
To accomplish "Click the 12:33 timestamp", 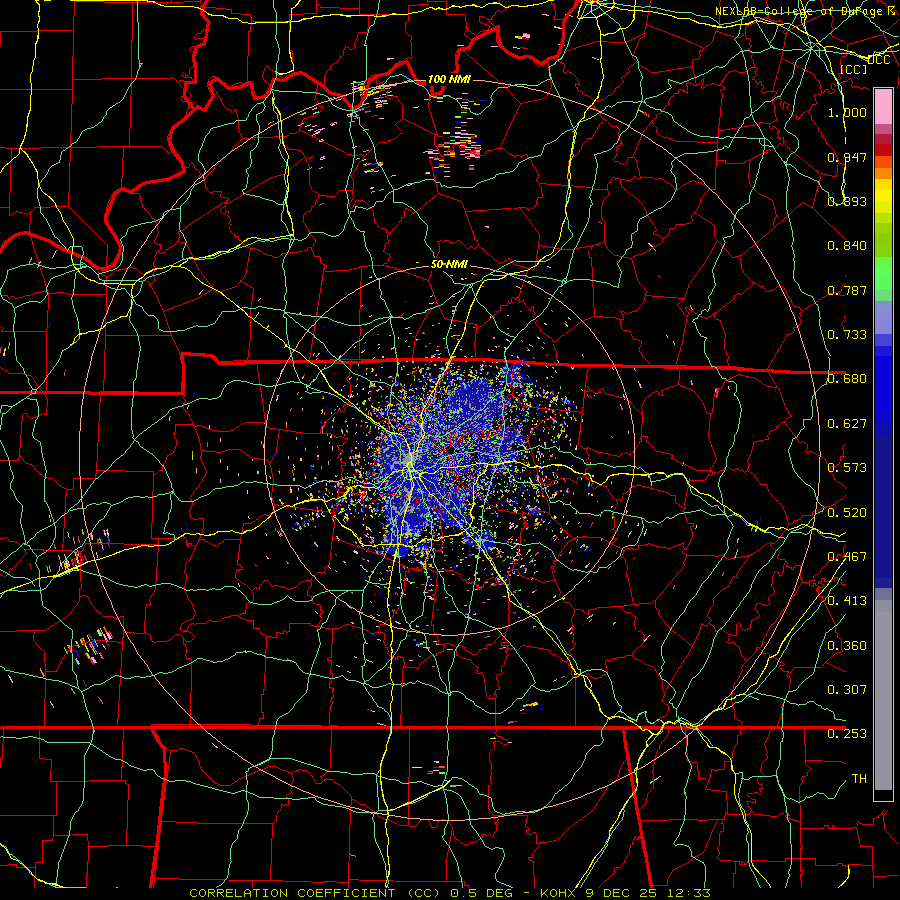I will click(691, 893).
